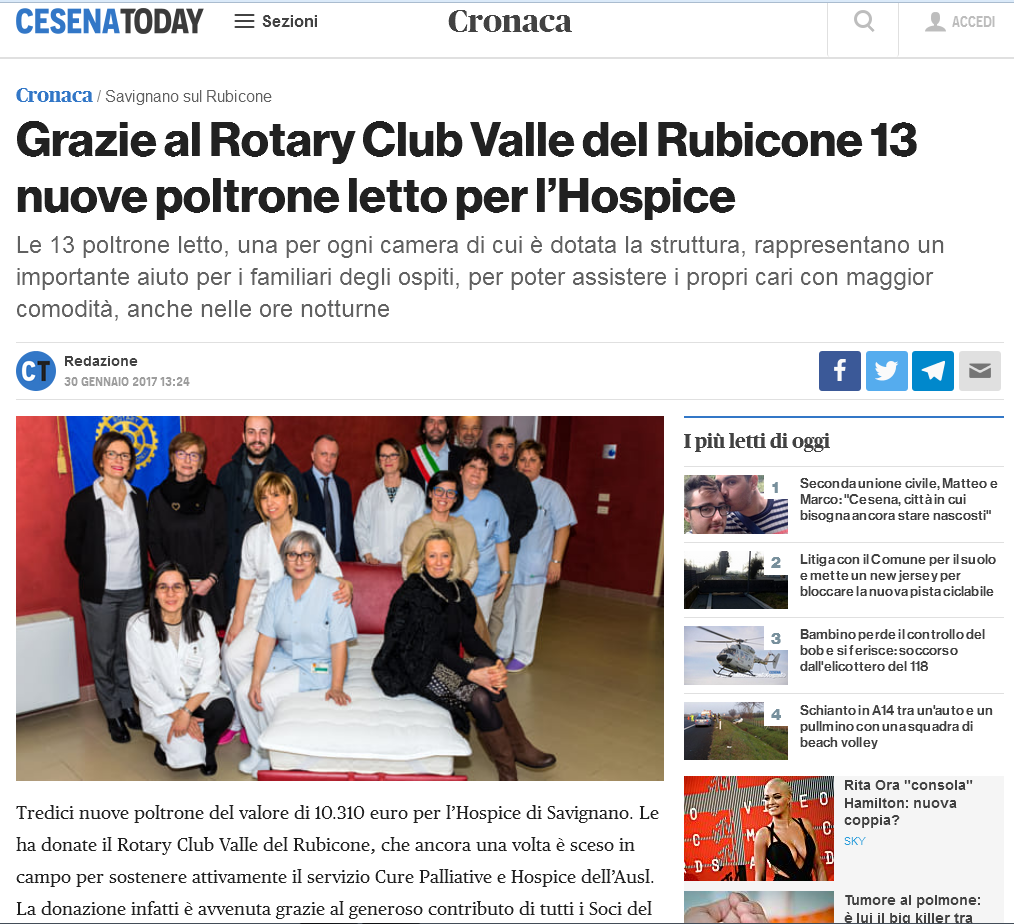Image resolution: width=1014 pixels, height=924 pixels.
Task: Open the Sezioni hamburger menu
Action: pos(276,21)
